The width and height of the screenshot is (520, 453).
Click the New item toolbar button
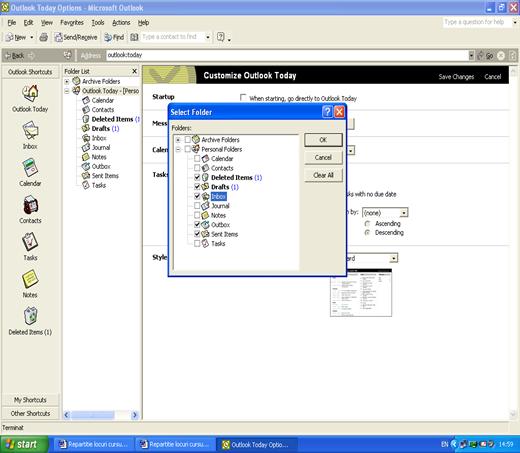16,37
